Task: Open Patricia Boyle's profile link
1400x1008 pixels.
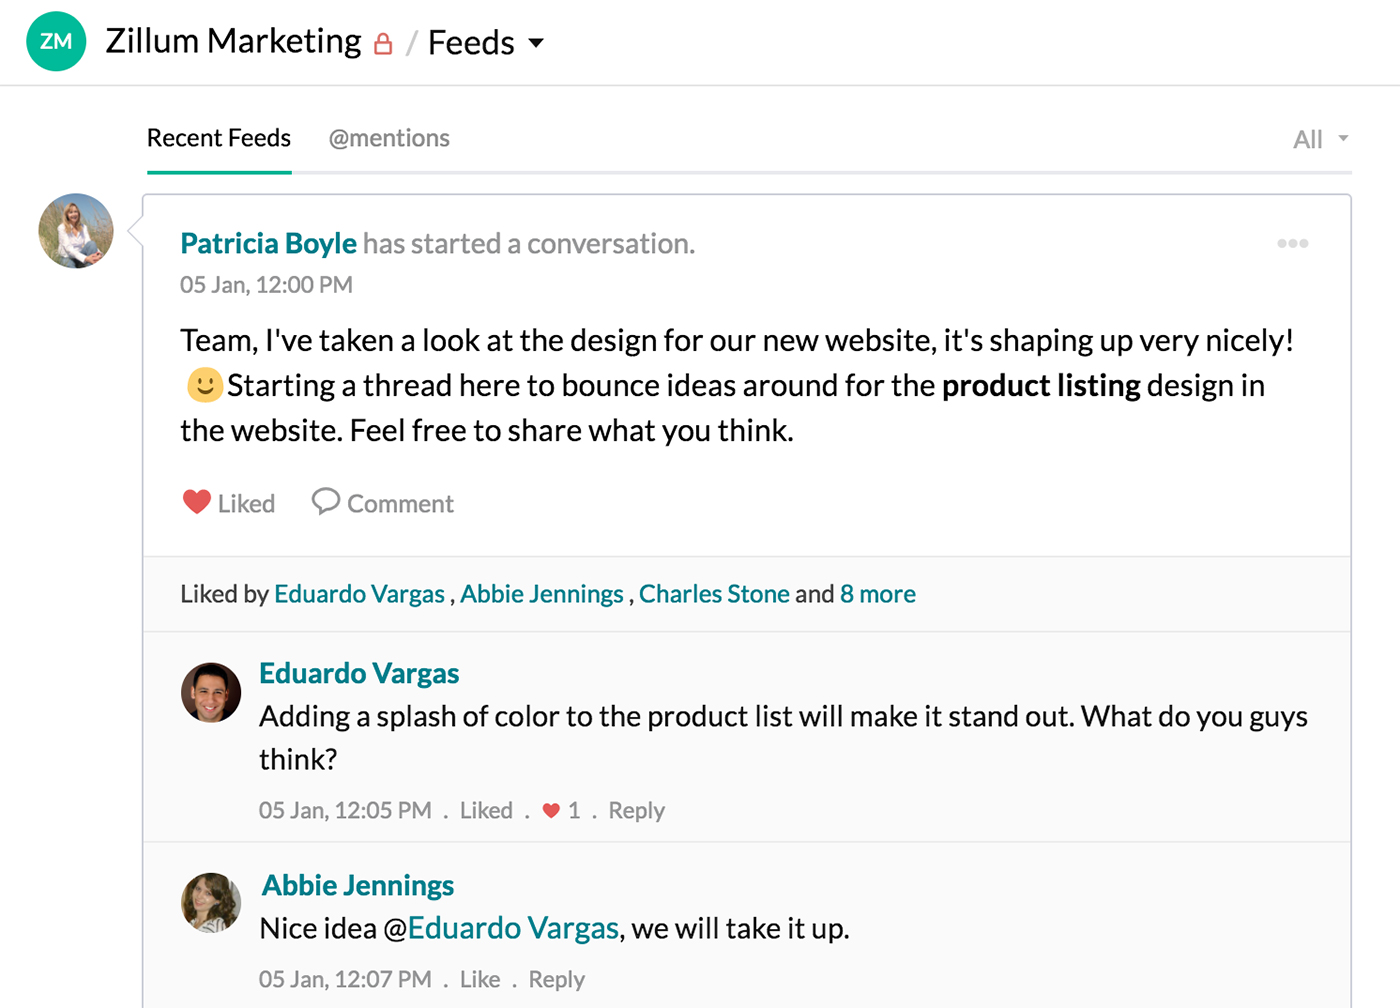Action: (x=268, y=244)
